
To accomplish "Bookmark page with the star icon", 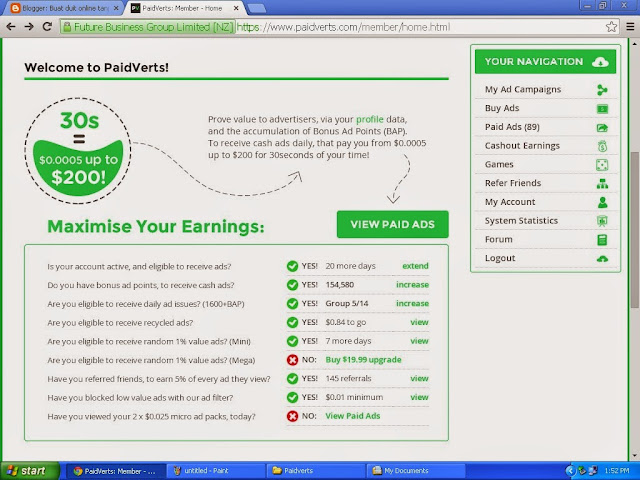I will (611, 27).
